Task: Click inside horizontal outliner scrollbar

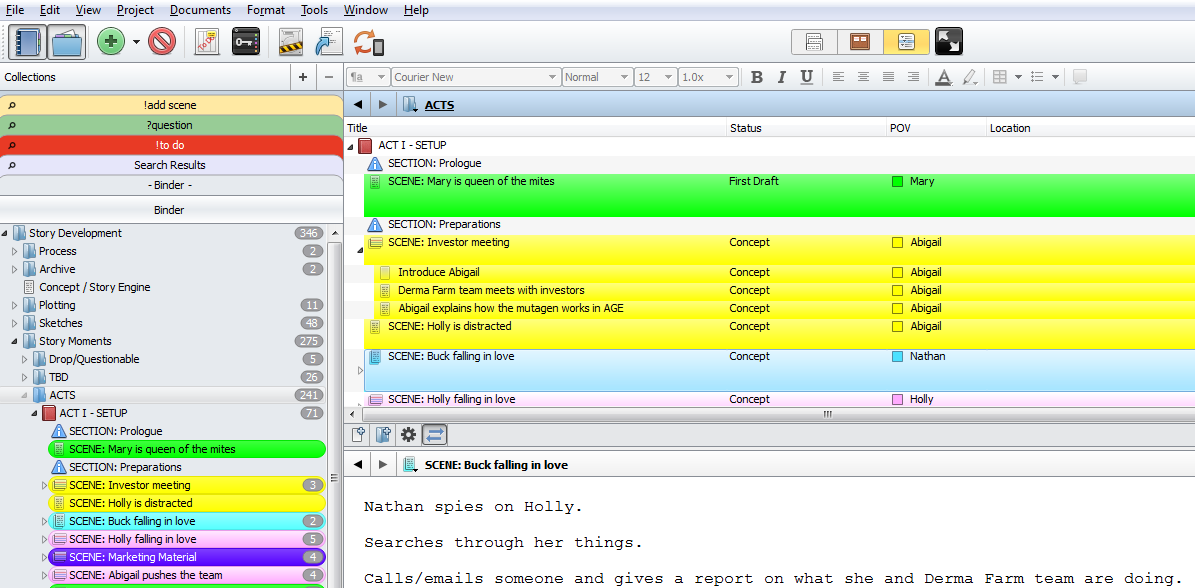Action: 827,414
